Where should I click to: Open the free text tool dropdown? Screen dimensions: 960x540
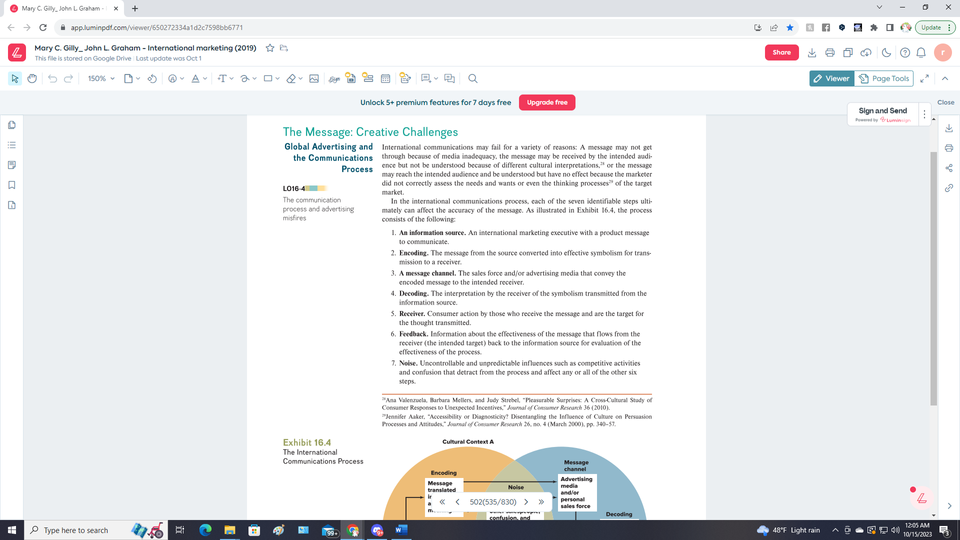tap(225, 78)
